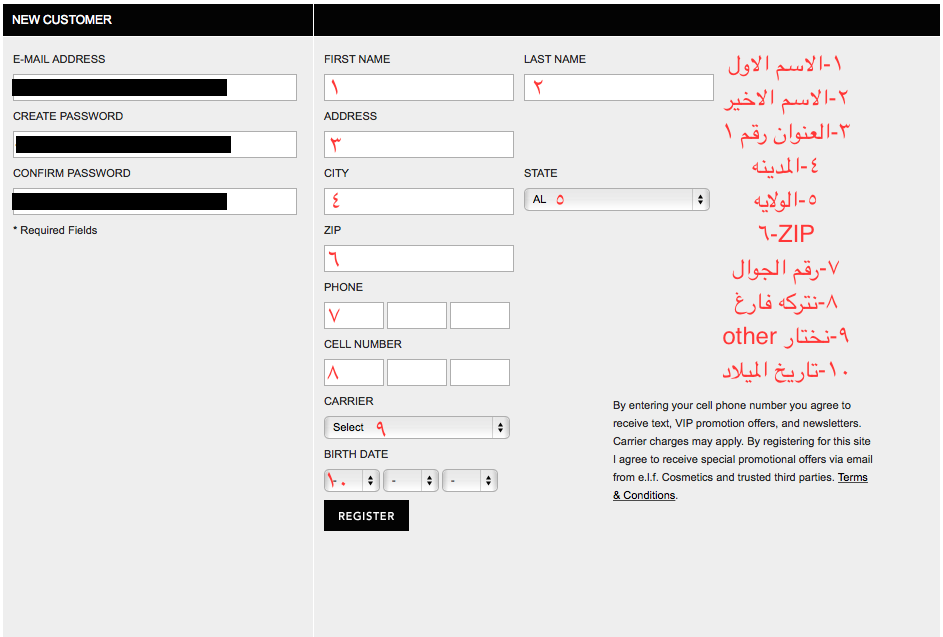
Task: Focus the Create Password field
Action: 155,144
